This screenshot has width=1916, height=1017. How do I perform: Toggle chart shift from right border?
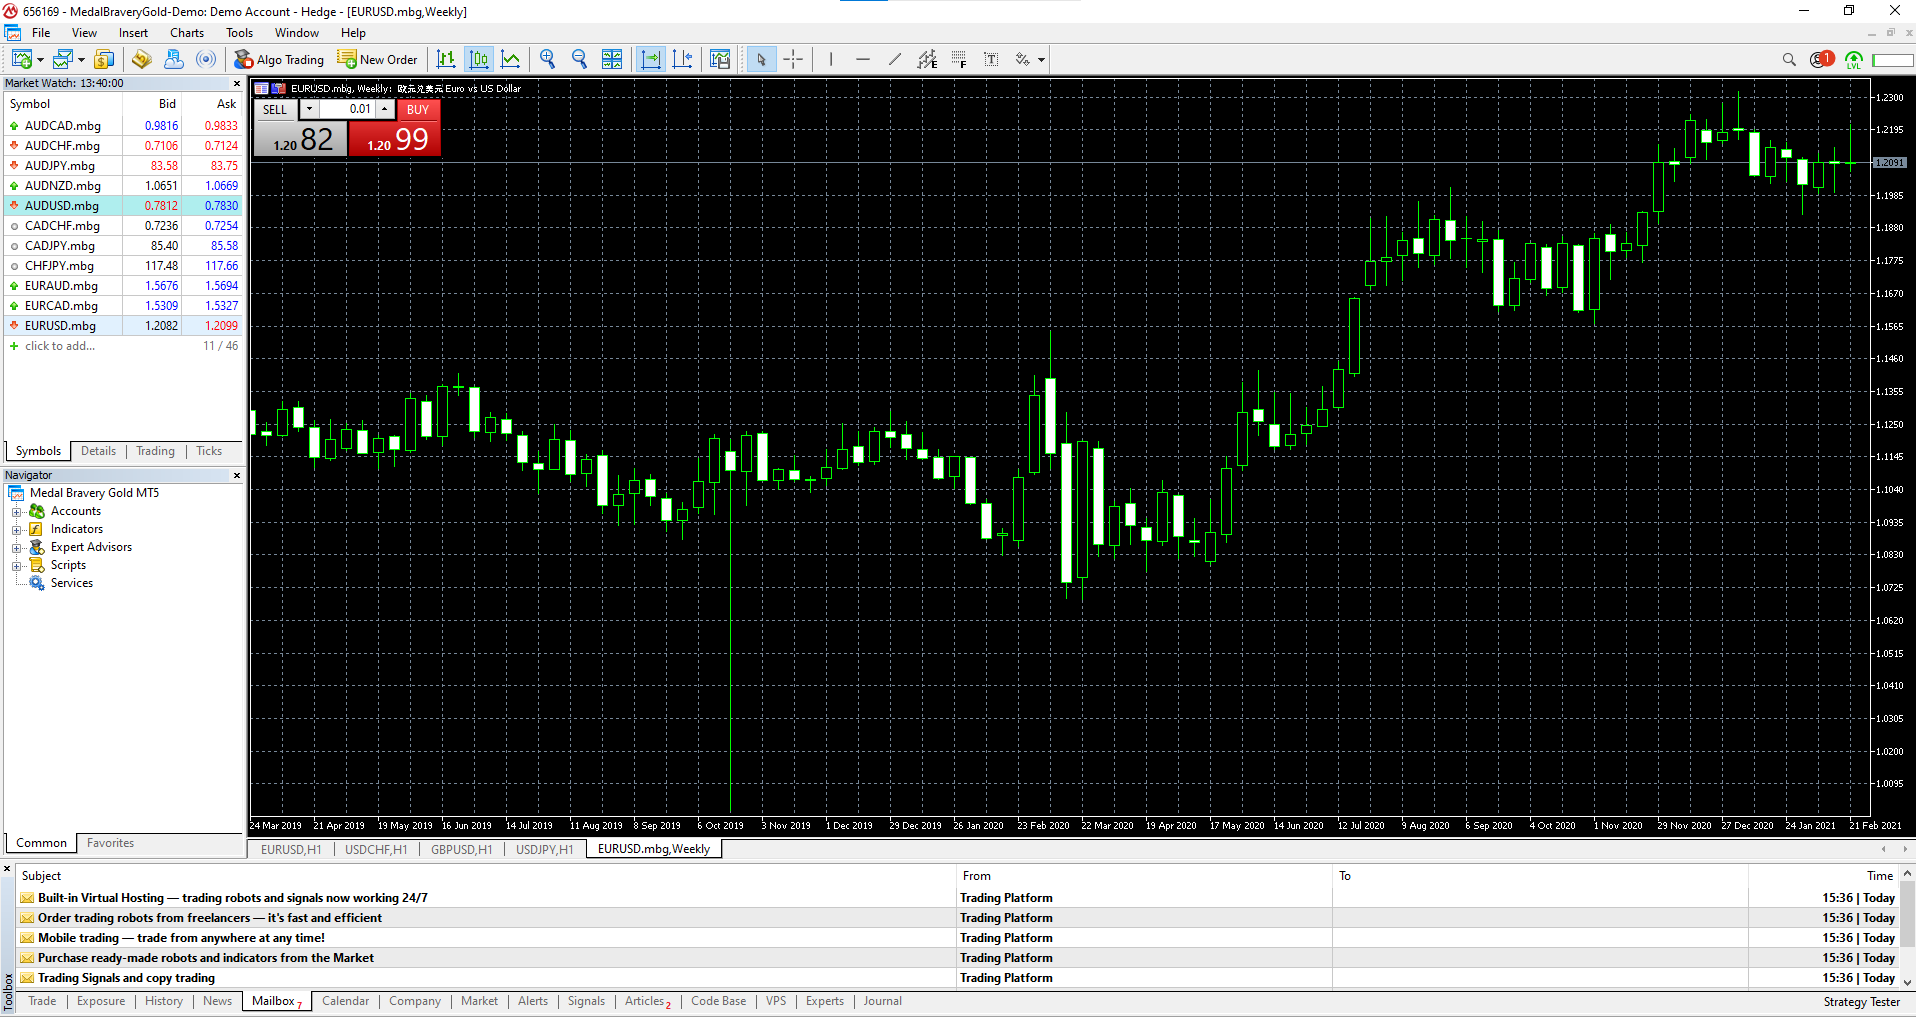click(x=683, y=59)
